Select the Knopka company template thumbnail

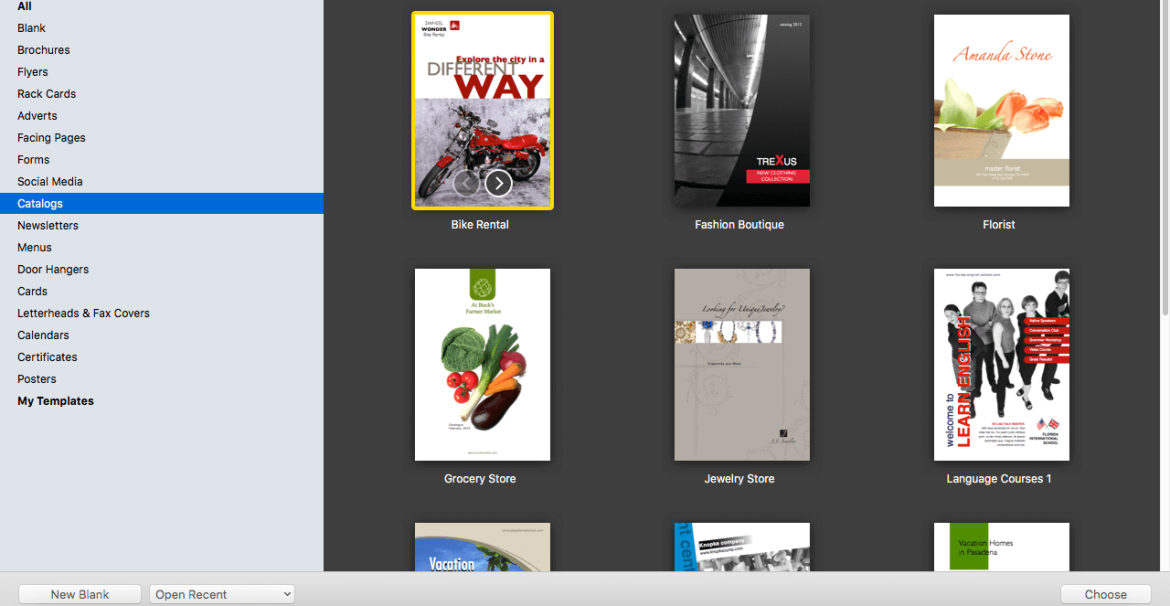(742, 547)
